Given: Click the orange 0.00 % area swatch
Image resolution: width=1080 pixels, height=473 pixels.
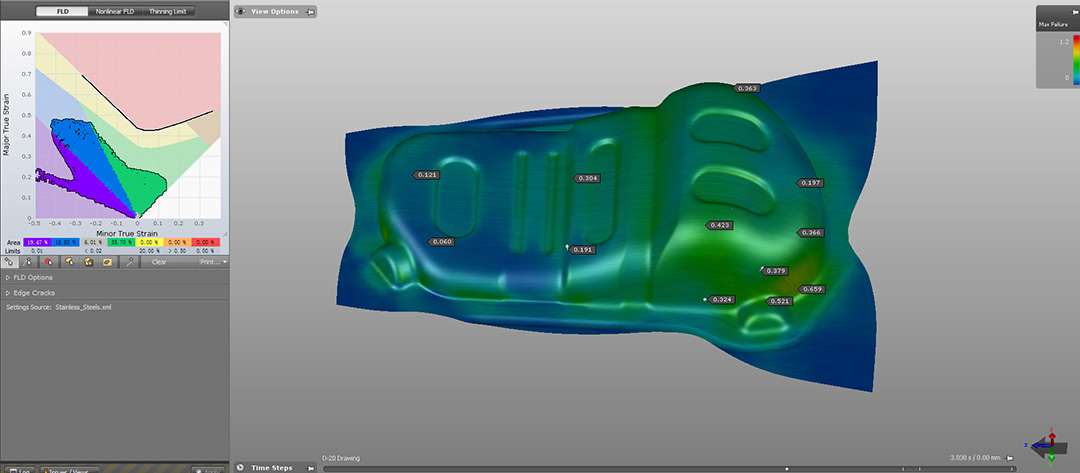Looking at the screenshot, I should 177,242.
